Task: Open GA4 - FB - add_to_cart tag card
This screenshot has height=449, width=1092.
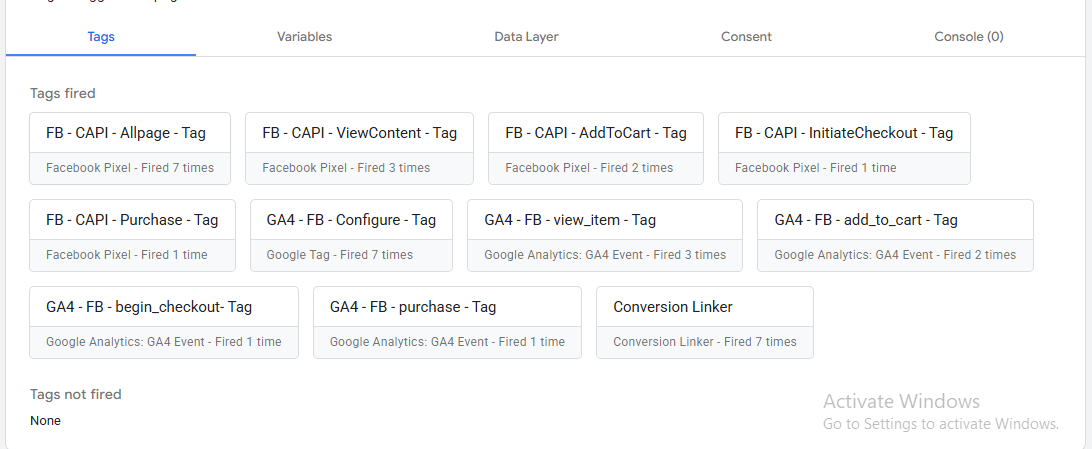Action: [895, 235]
